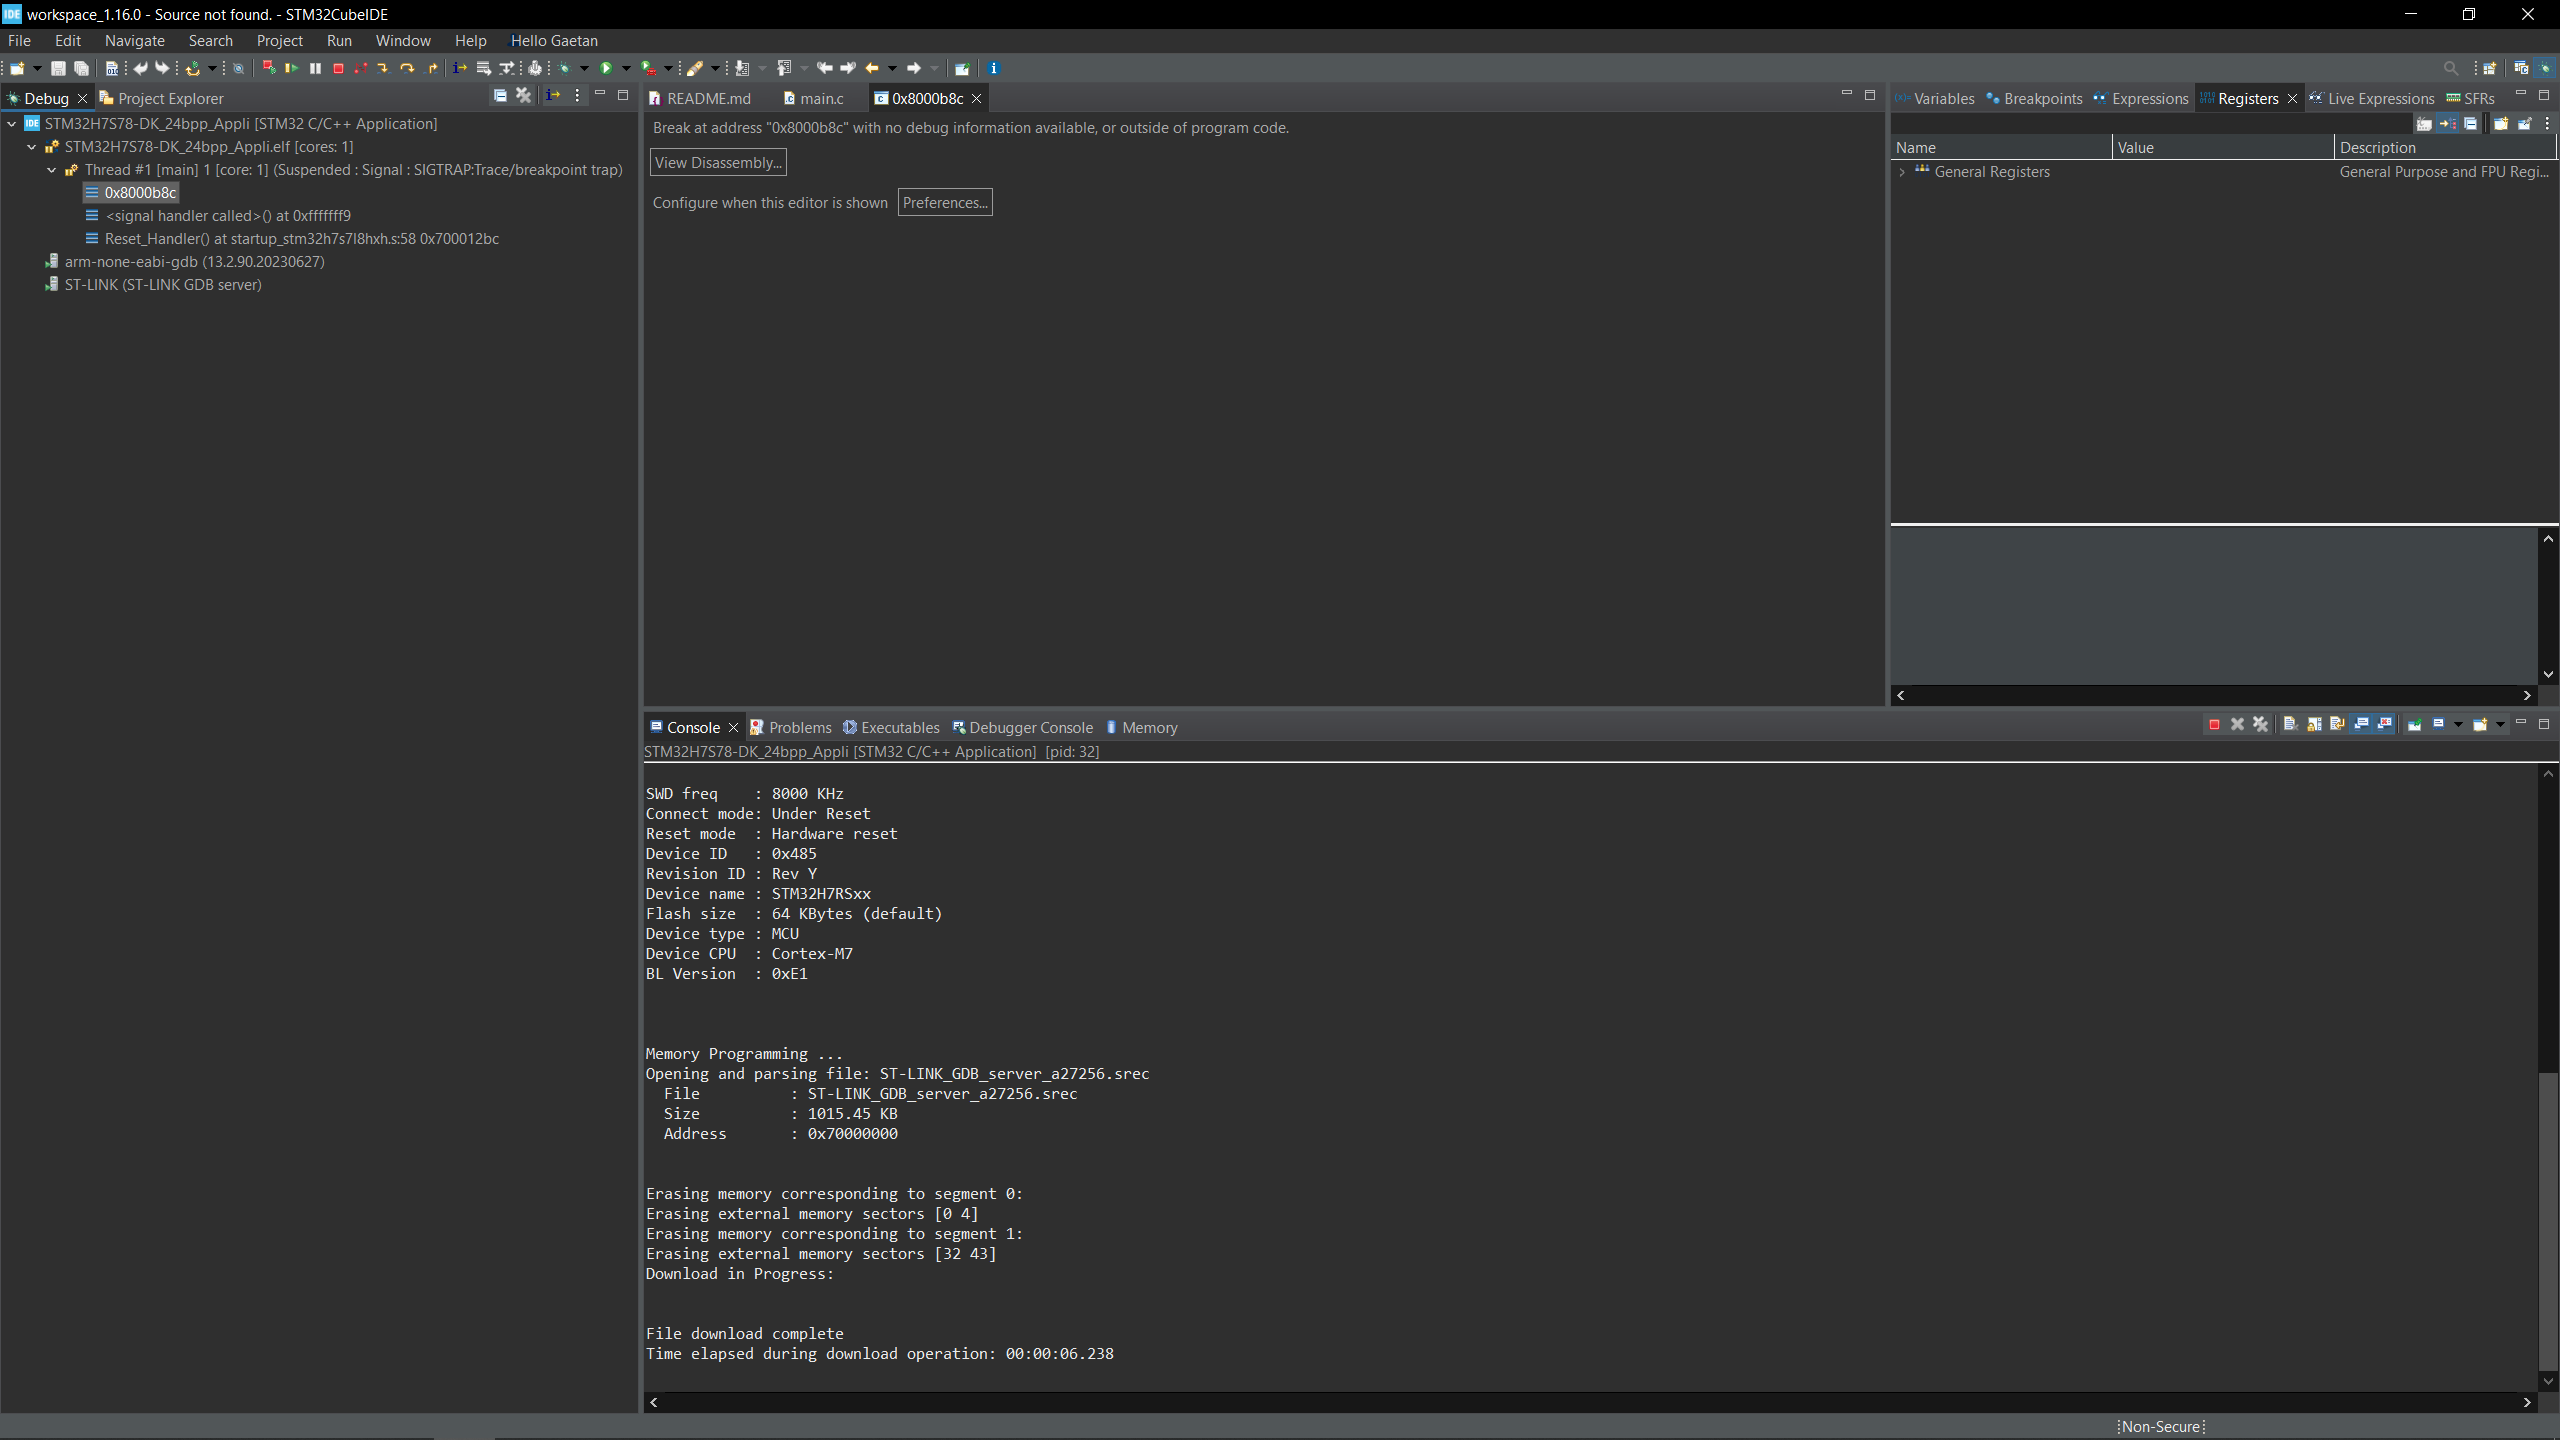Click the Pin Console icon
The width and height of the screenshot is (2560, 1440).
[x=2414, y=724]
